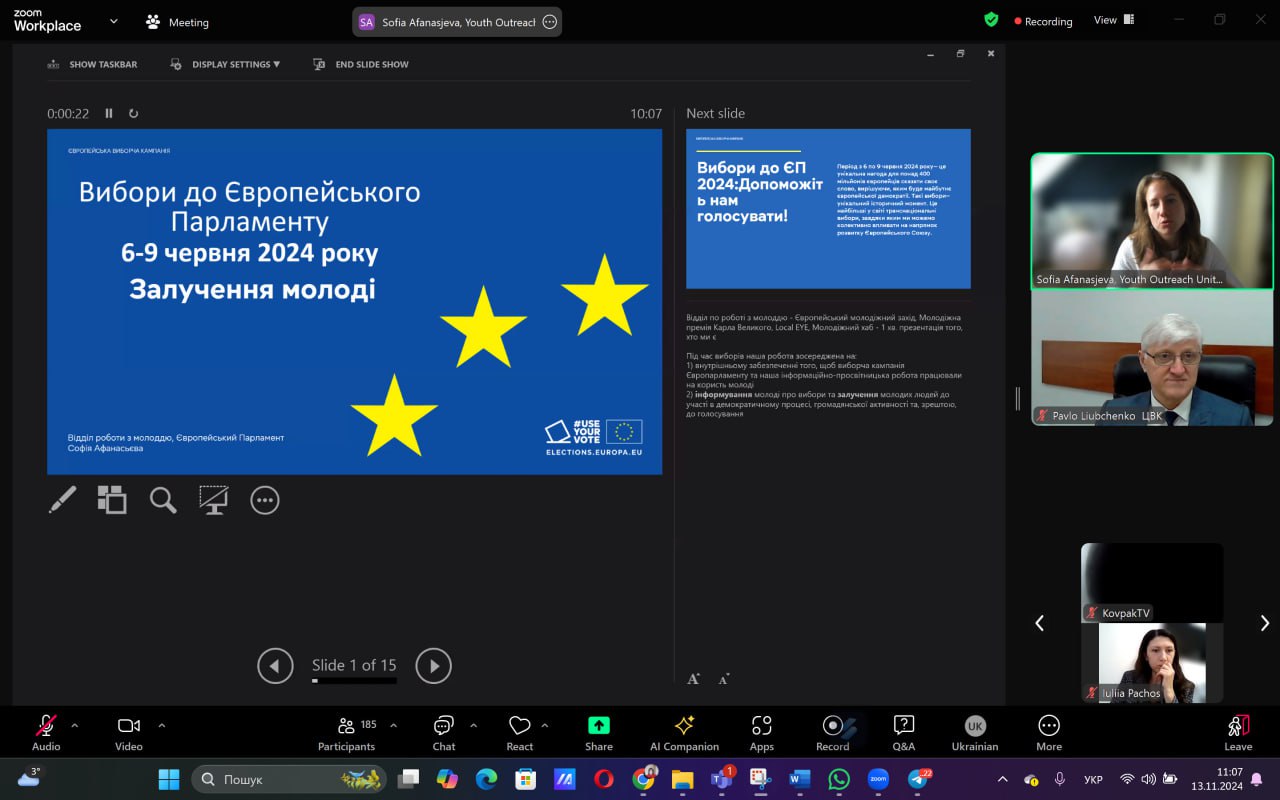The image size is (1280, 800).
Task: Click the slide progress bar
Action: coord(354,681)
